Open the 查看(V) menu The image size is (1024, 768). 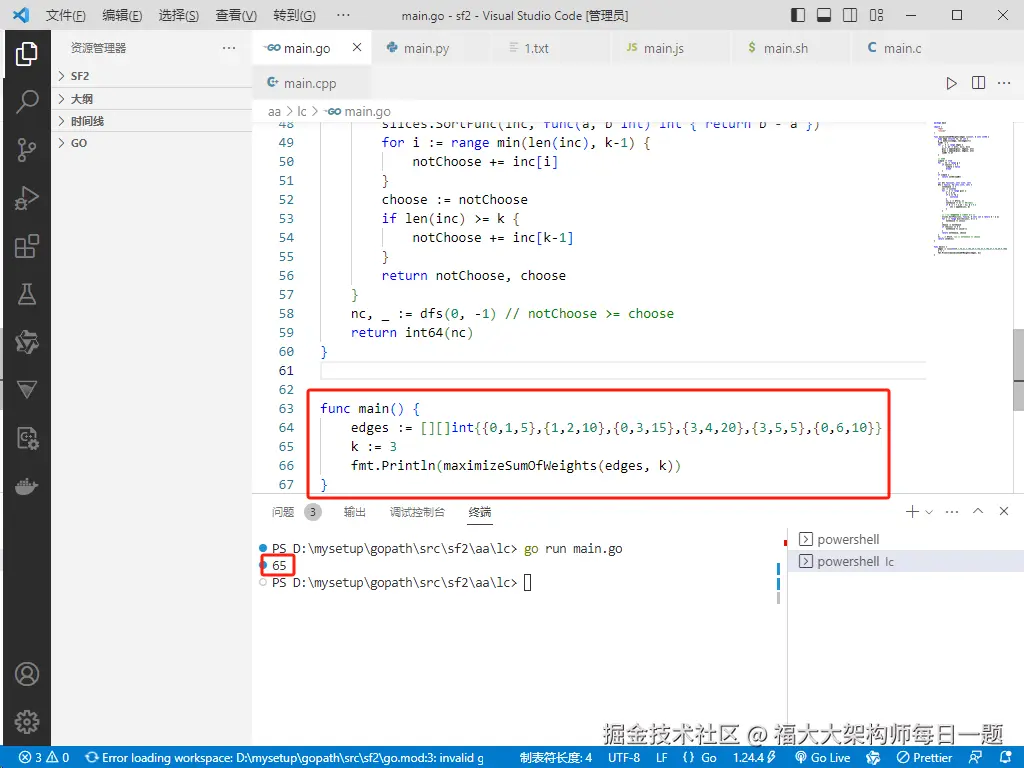point(236,15)
